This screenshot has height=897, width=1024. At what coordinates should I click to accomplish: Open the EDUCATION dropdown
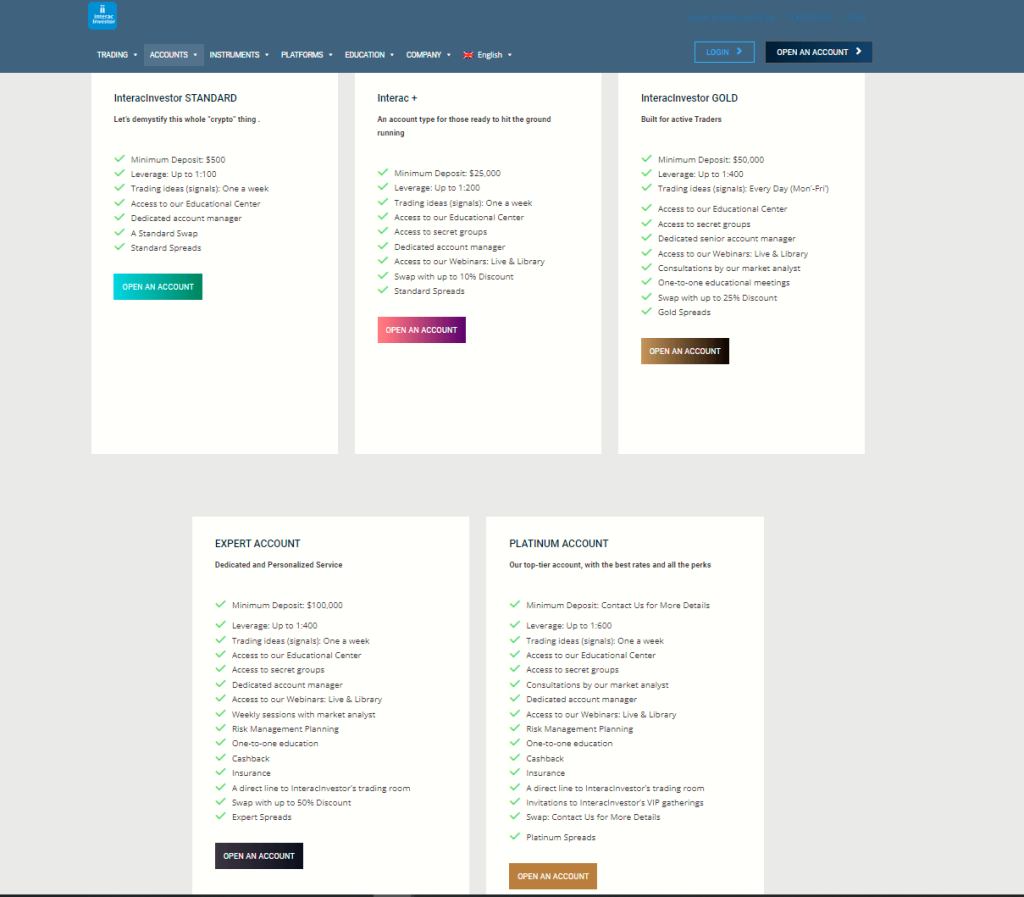point(370,55)
